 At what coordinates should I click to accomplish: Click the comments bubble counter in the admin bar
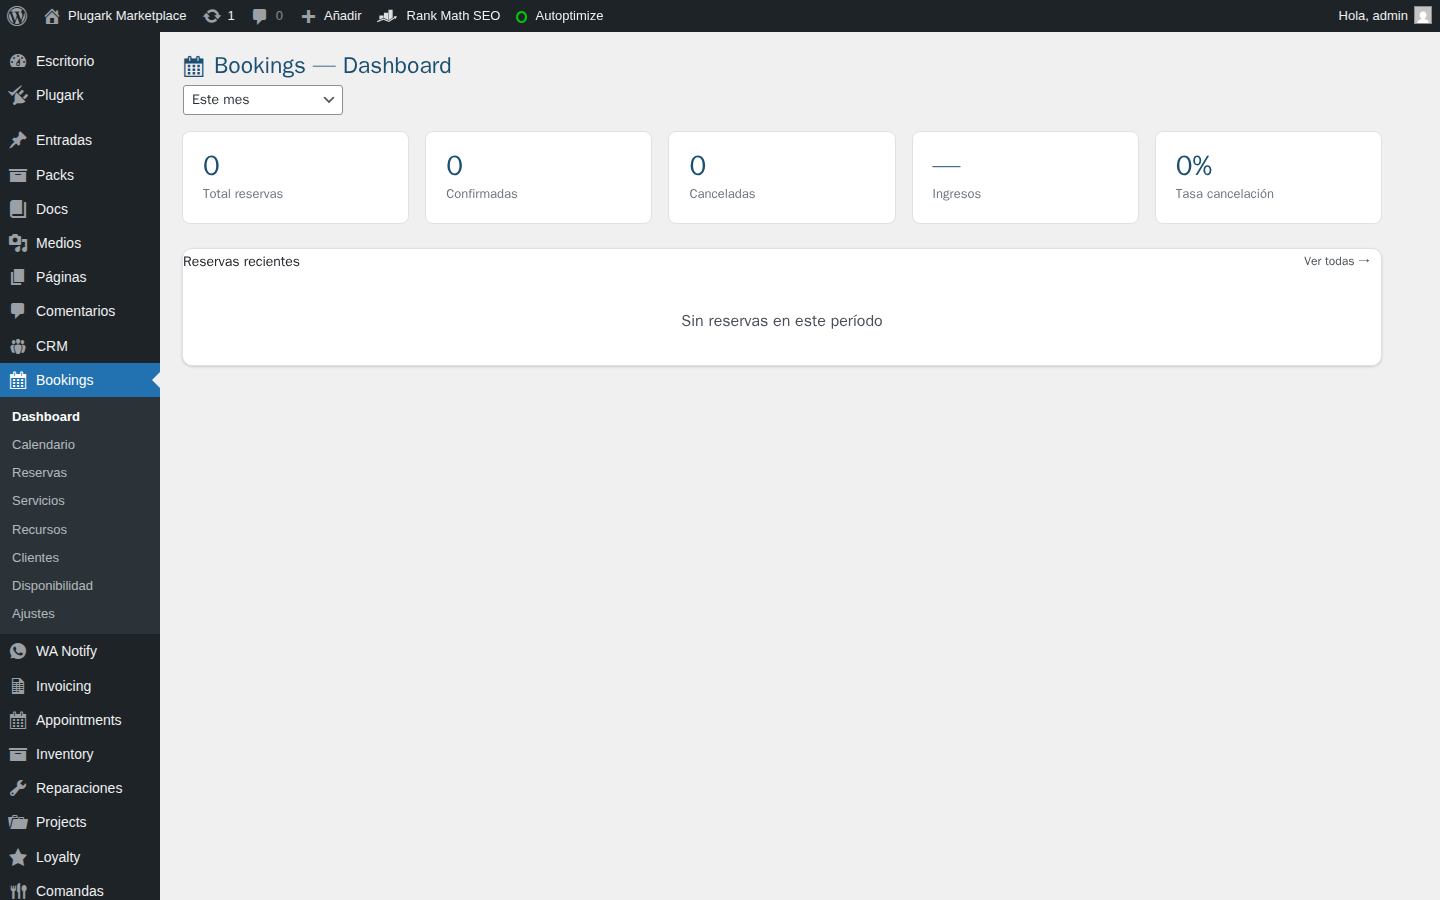[266, 15]
